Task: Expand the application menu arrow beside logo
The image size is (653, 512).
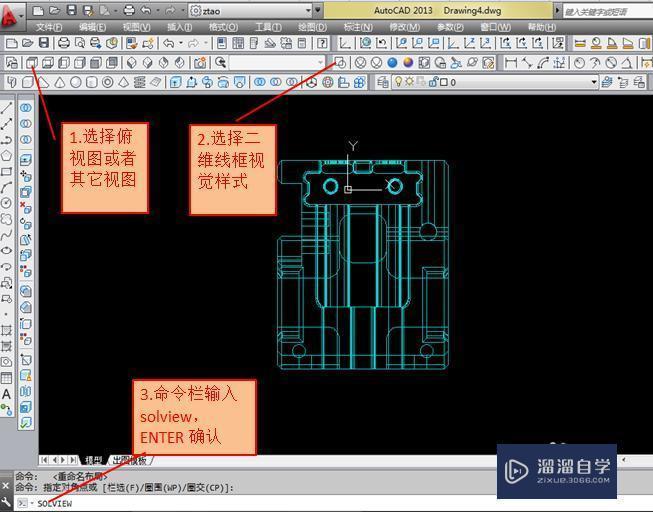Action: pos(20,17)
